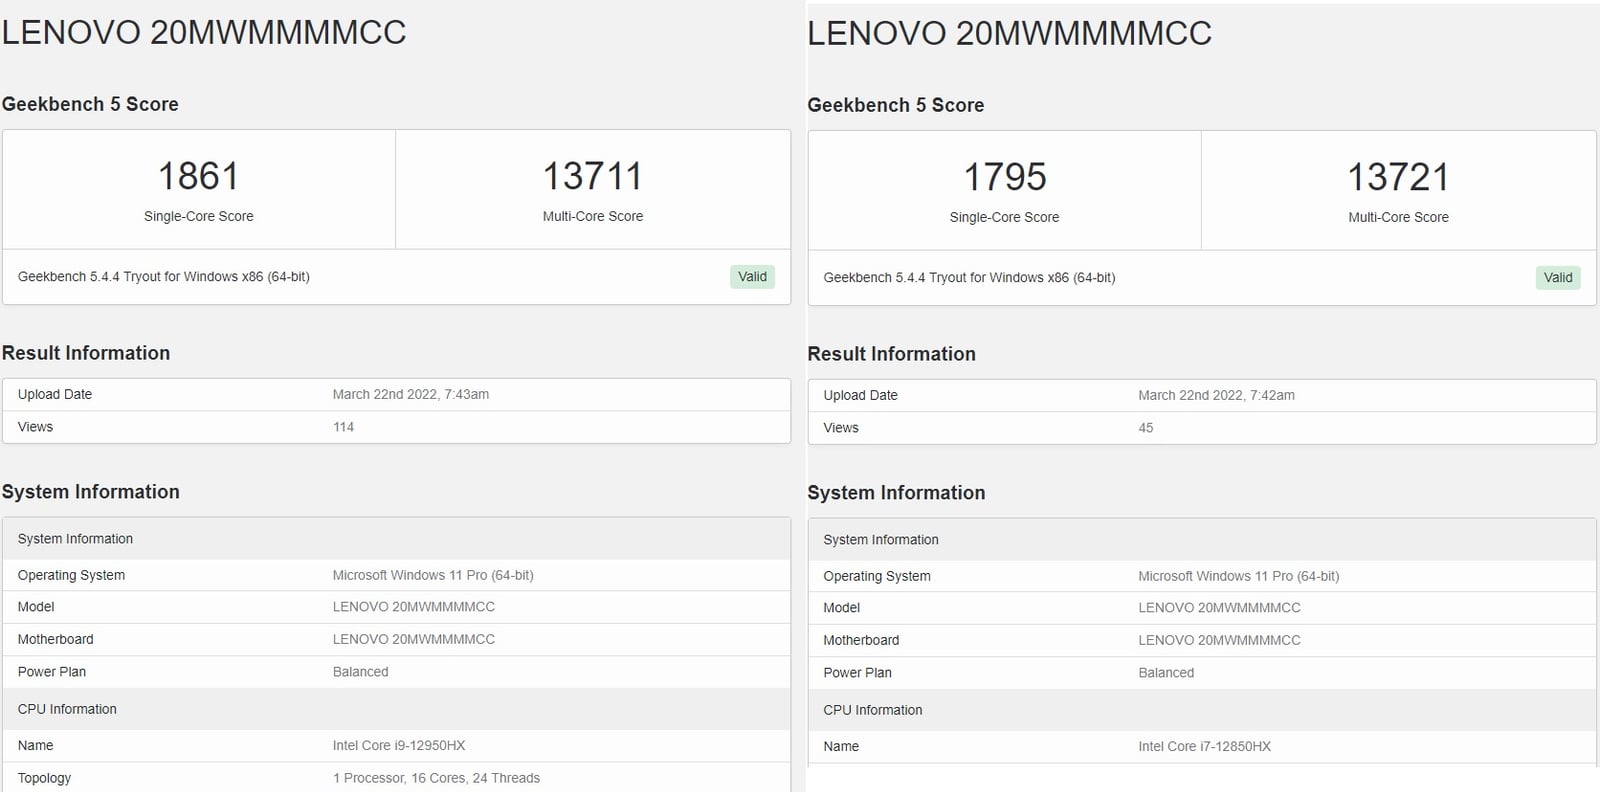Click the Valid badge beside the 1795 result

click(1557, 278)
